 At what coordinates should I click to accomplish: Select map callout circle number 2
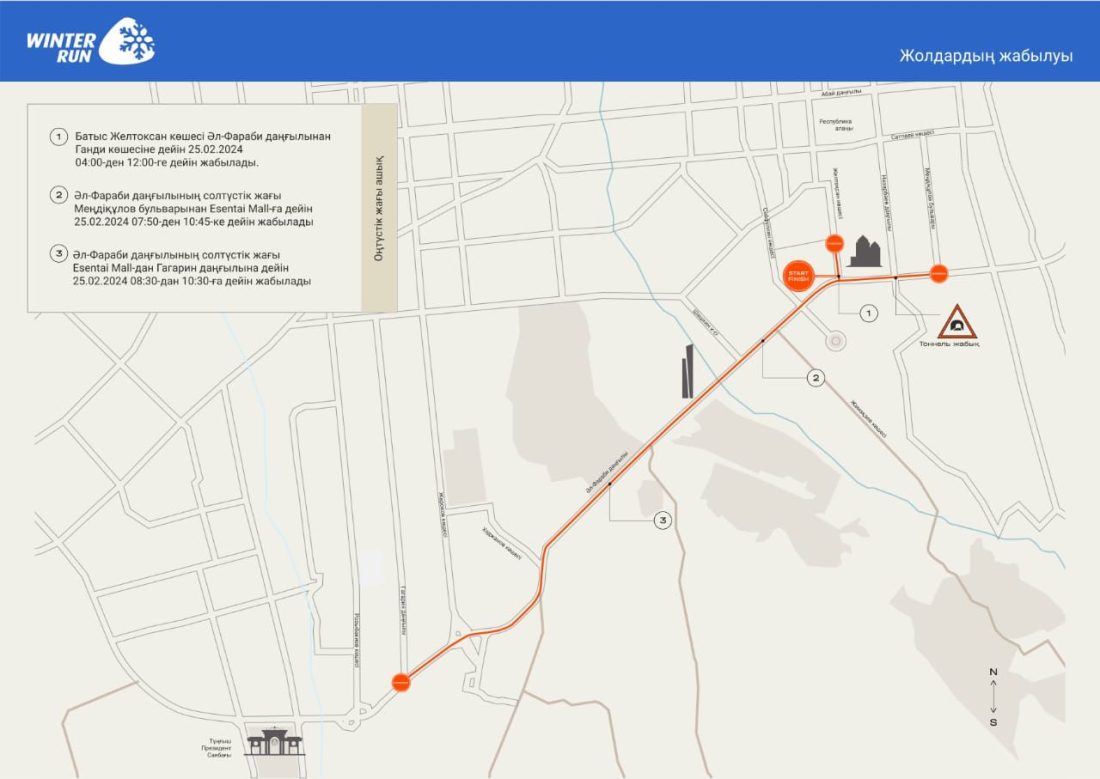tap(816, 377)
